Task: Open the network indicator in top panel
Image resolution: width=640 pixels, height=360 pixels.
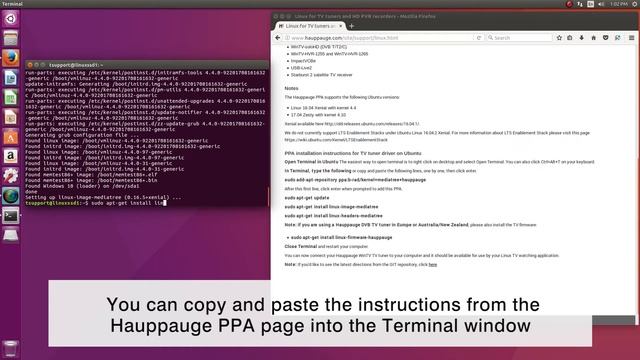Action: [x=580, y=4]
